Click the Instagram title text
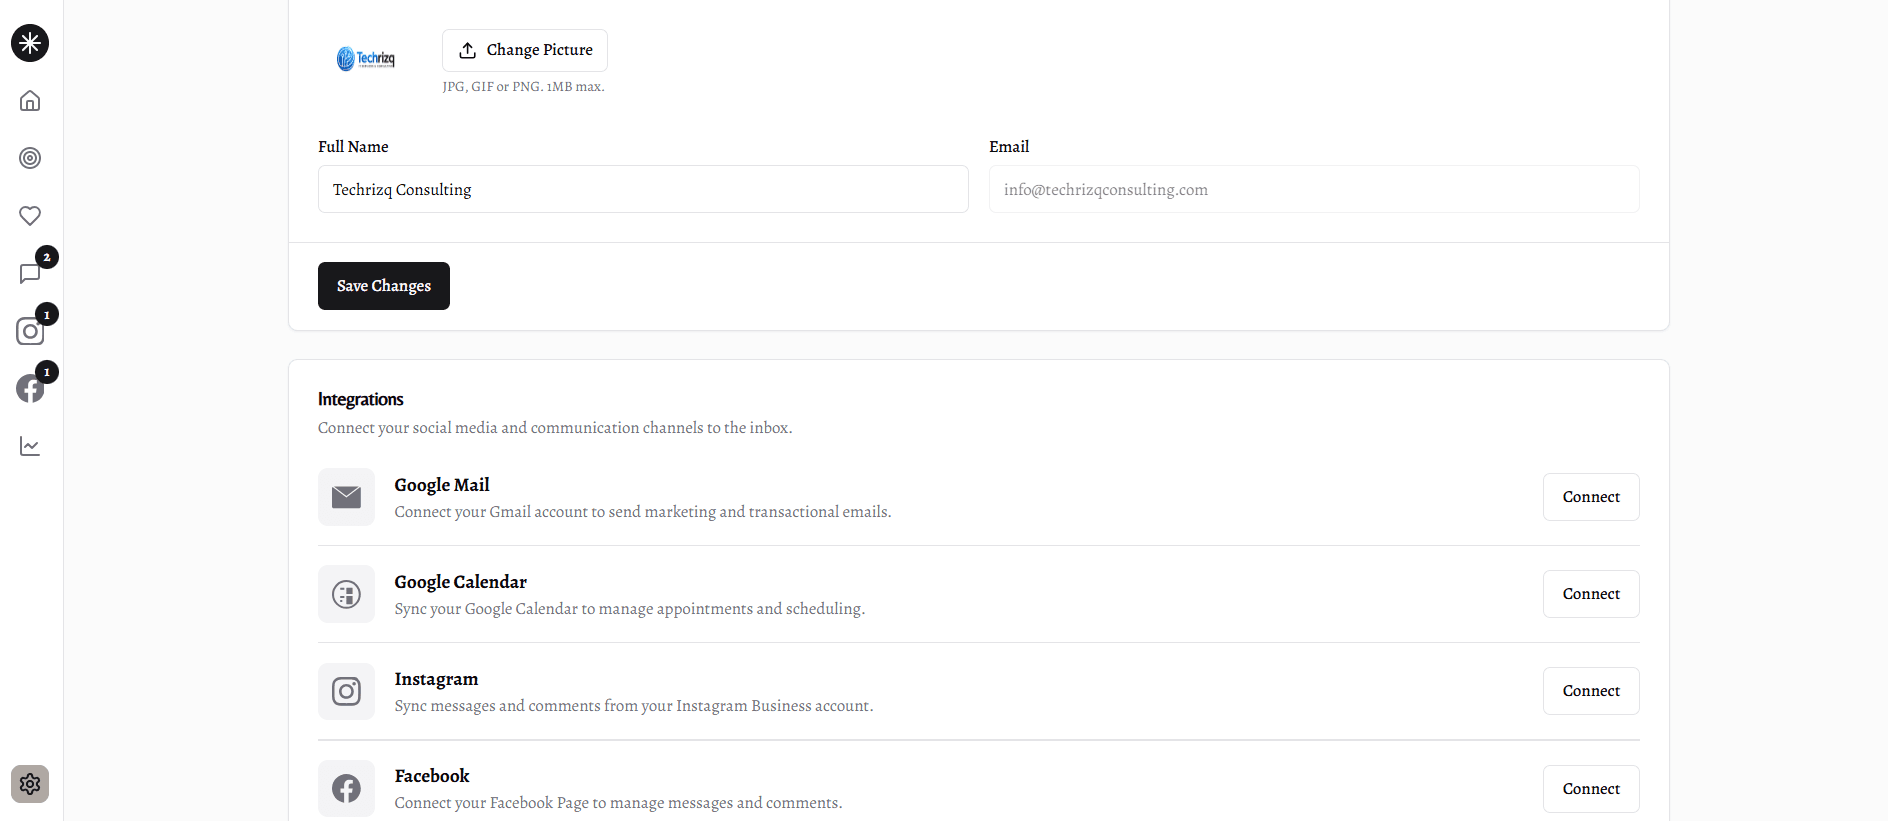This screenshot has height=821, width=1888. (436, 679)
